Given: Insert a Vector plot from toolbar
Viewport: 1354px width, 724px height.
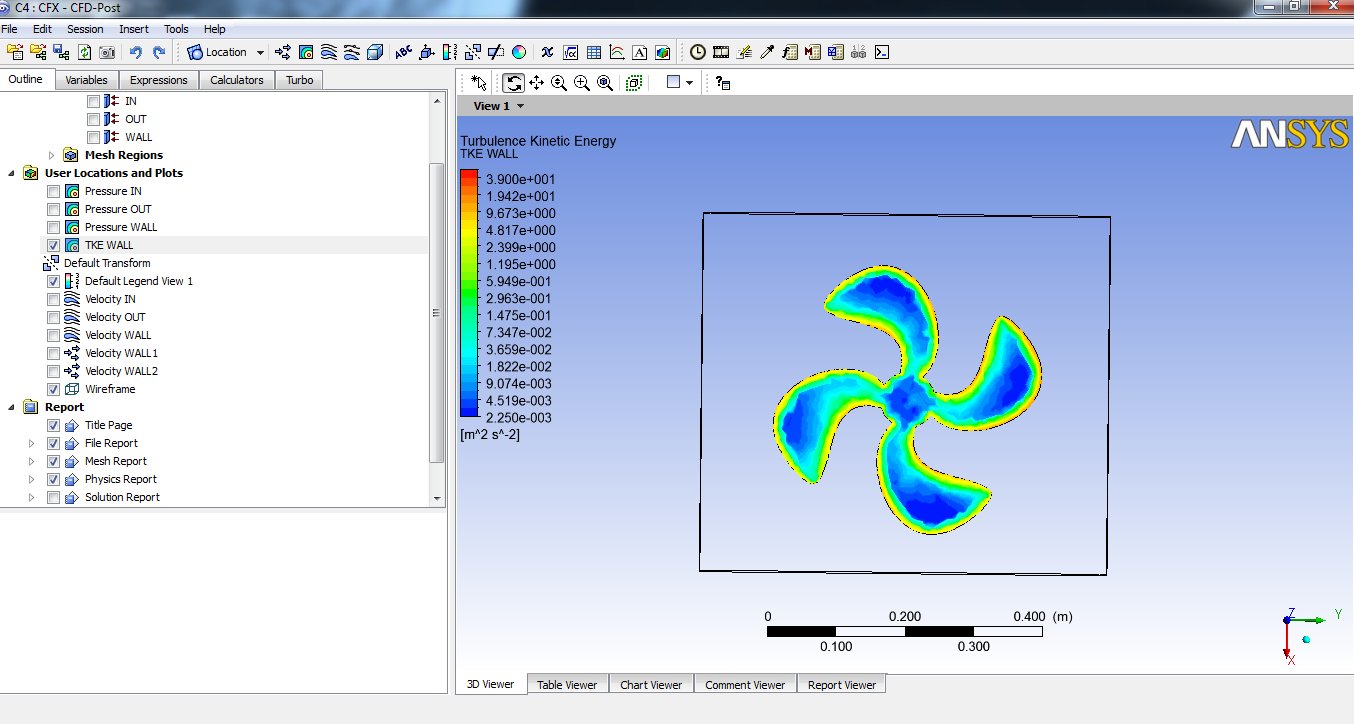Looking at the screenshot, I should (x=283, y=52).
